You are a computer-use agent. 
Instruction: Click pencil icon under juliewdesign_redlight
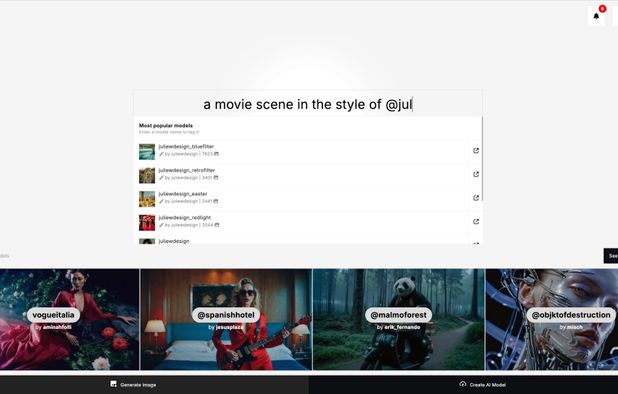click(x=161, y=225)
